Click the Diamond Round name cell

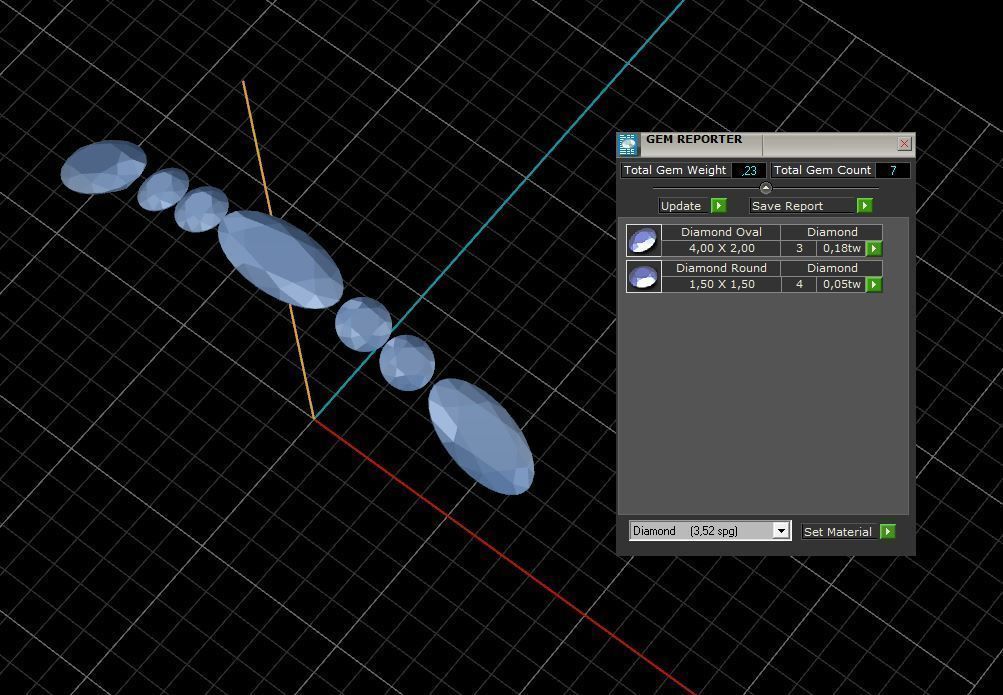pyautogui.click(x=721, y=268)
